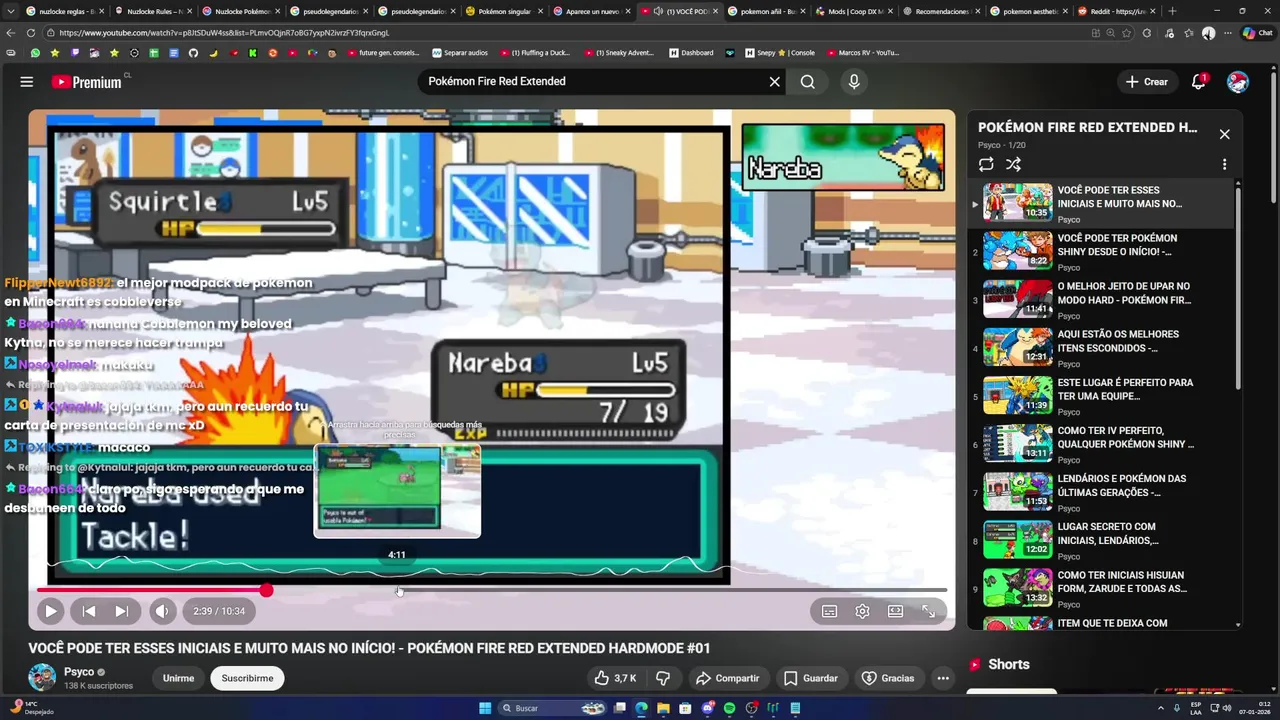This screenshot has width=1280, height=720.
Task: Open the Dashboard bookmark
Action: 691,53
